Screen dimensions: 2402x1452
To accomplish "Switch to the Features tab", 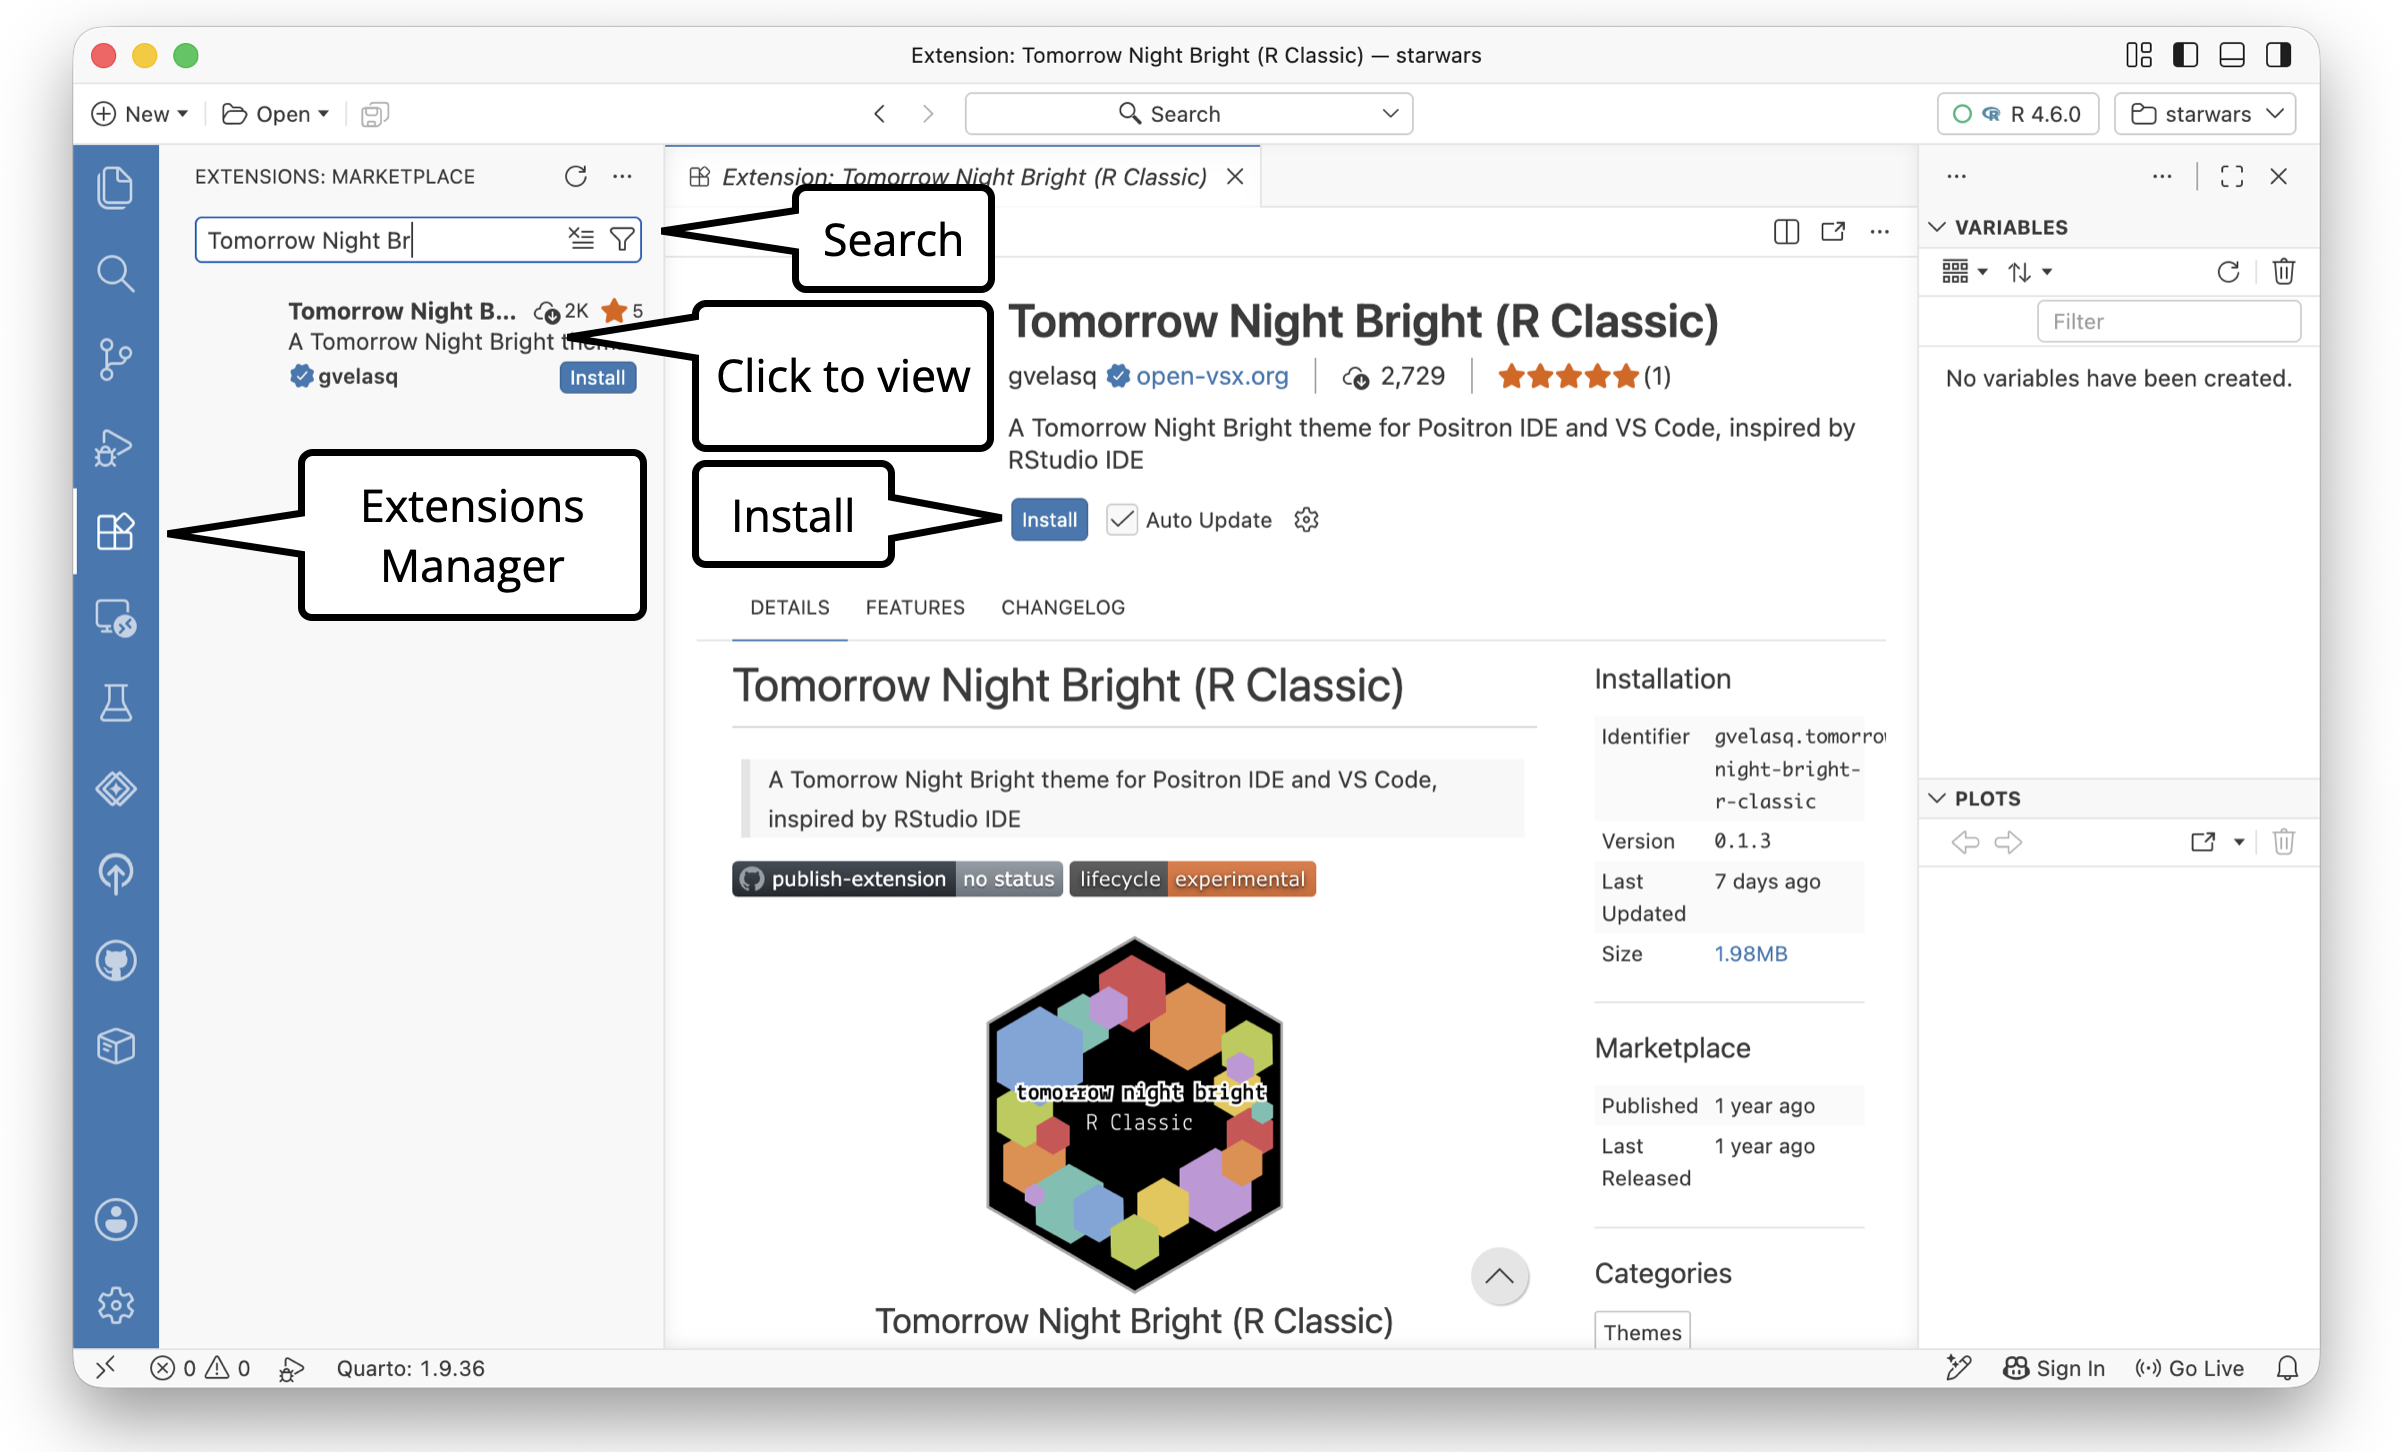I will click(915, 607).
